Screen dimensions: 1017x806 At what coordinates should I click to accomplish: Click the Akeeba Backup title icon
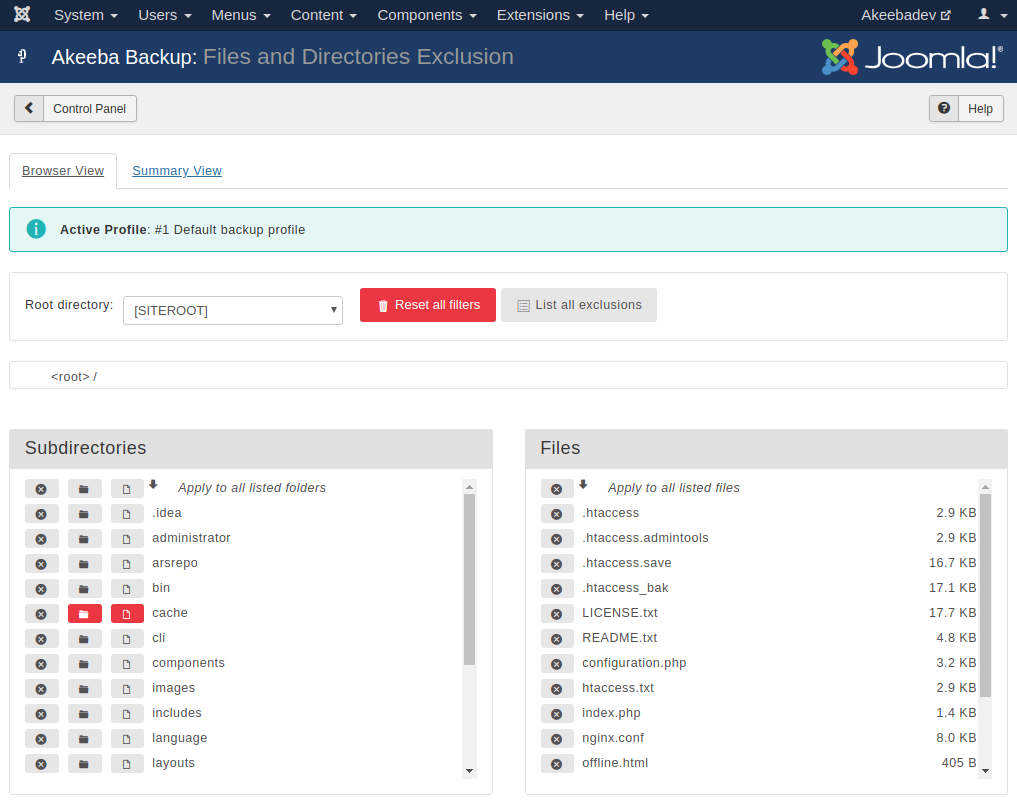pos(23,56)
